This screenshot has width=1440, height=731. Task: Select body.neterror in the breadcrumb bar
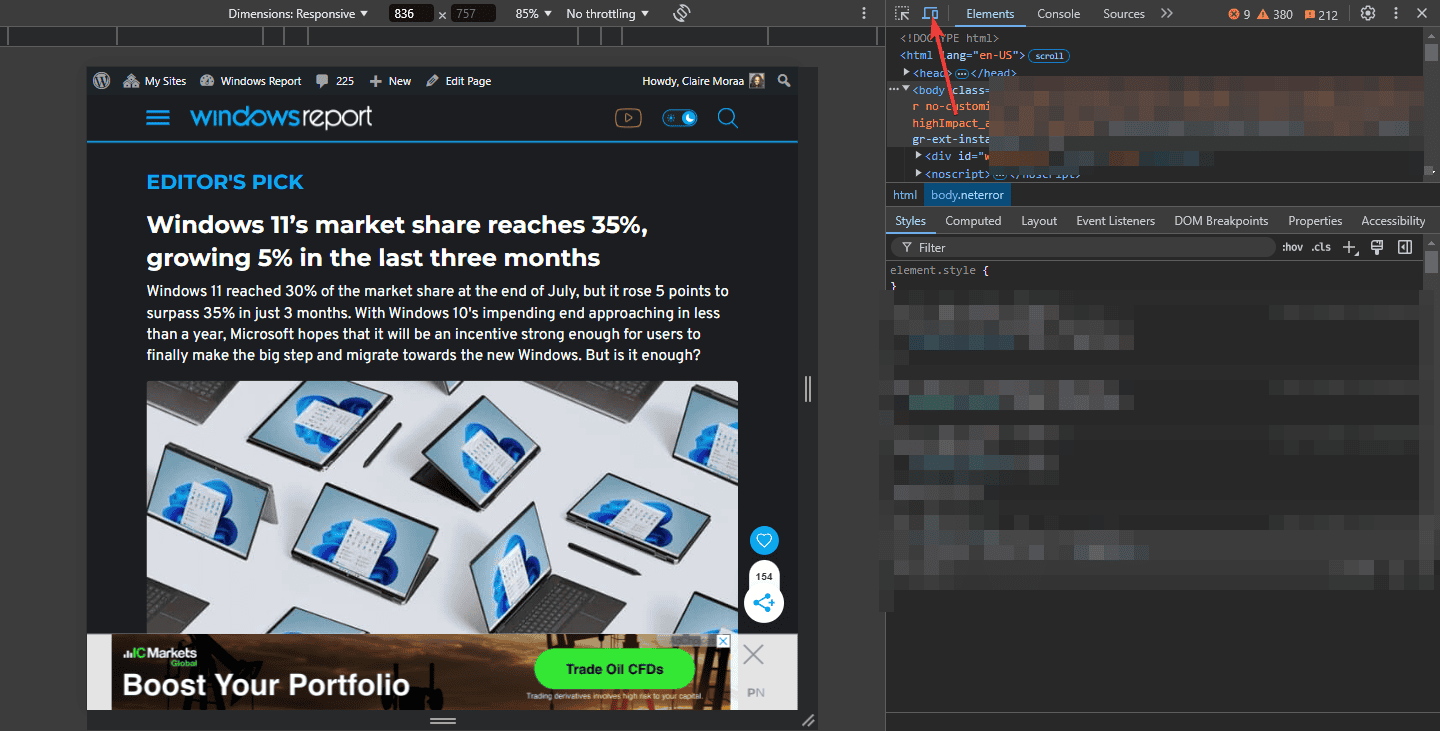[967, 195]
